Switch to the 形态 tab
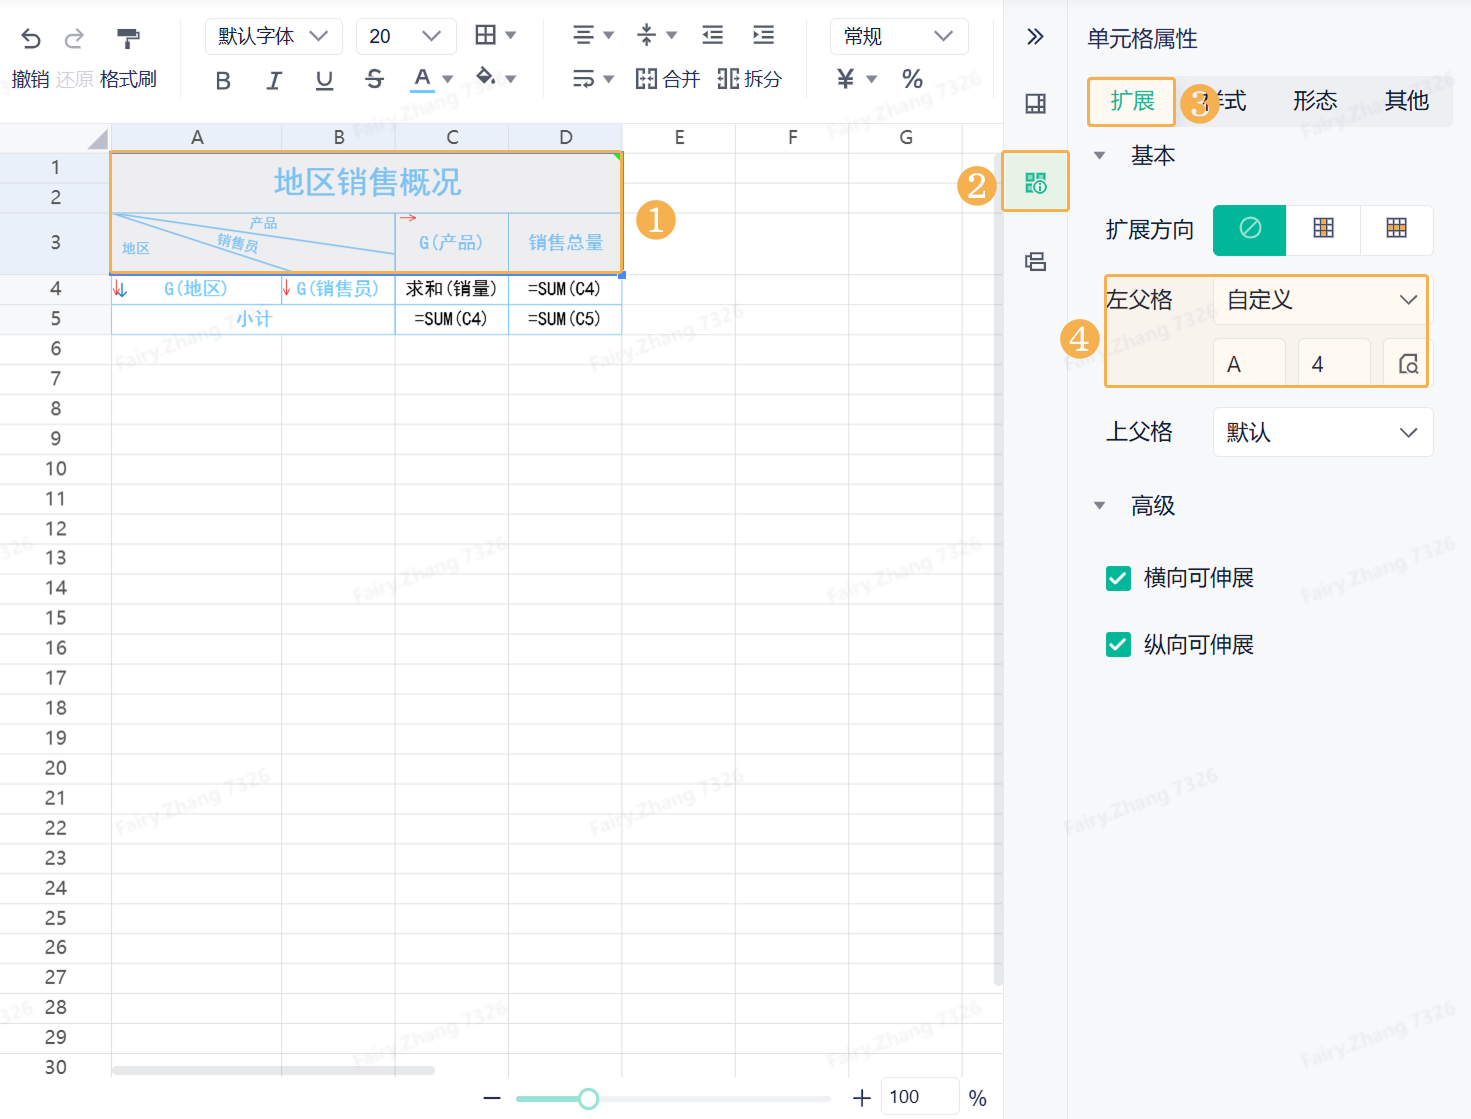Image resolution: width=1471 pixels, height=1119 pixels. (1315, 101)
